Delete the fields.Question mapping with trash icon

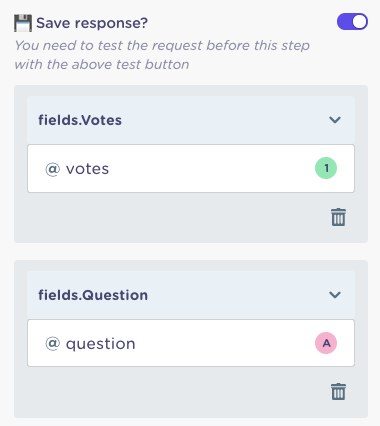coord(338,391)
